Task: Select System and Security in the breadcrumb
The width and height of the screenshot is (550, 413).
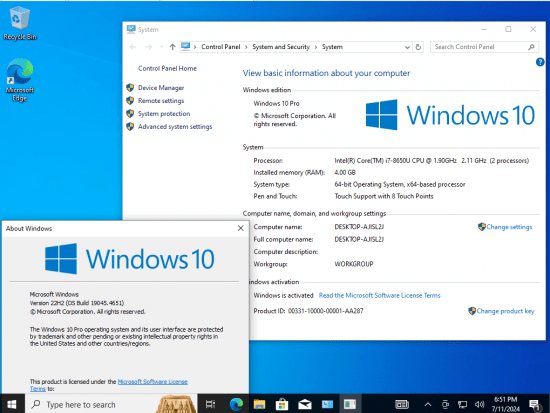Action: (x=281, y=47)
